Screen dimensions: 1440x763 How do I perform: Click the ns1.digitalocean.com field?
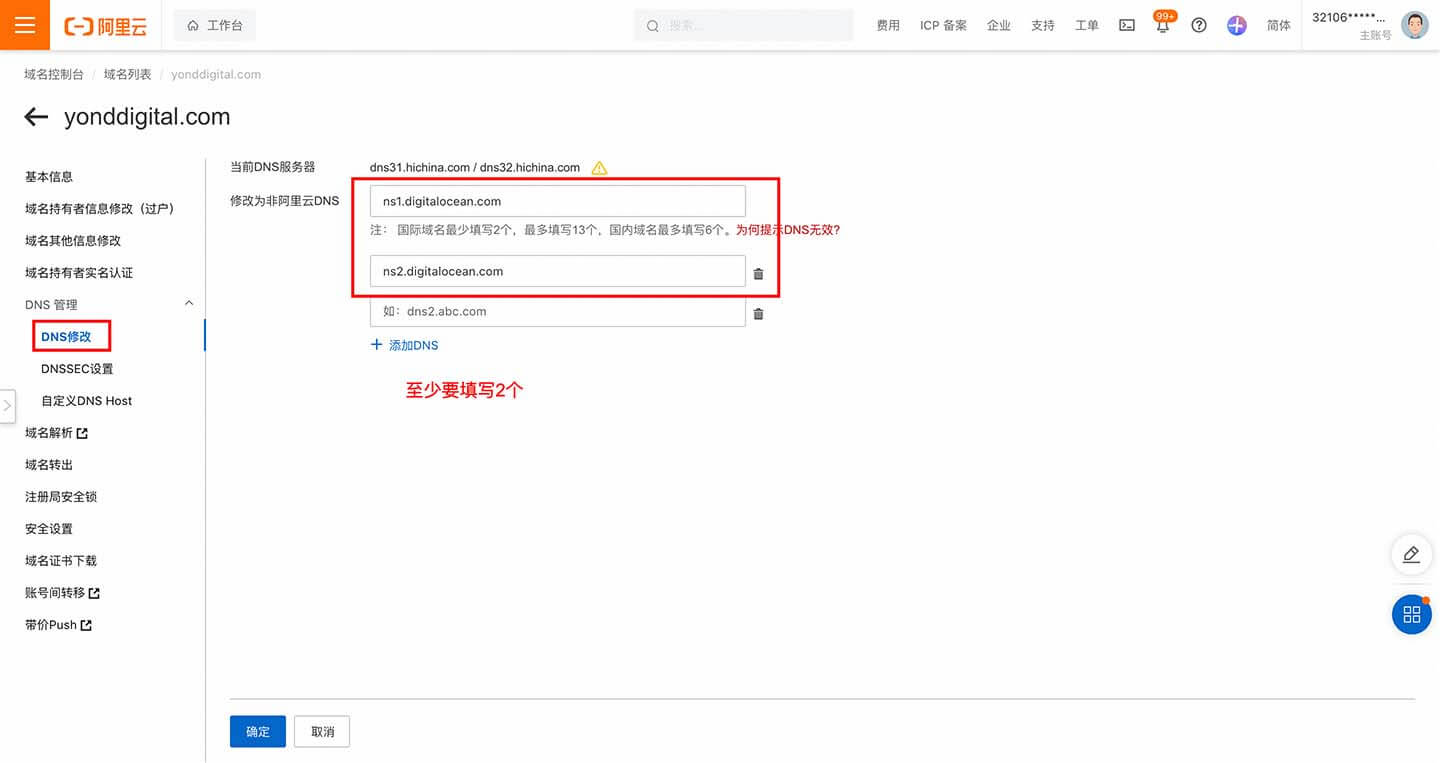557,201
